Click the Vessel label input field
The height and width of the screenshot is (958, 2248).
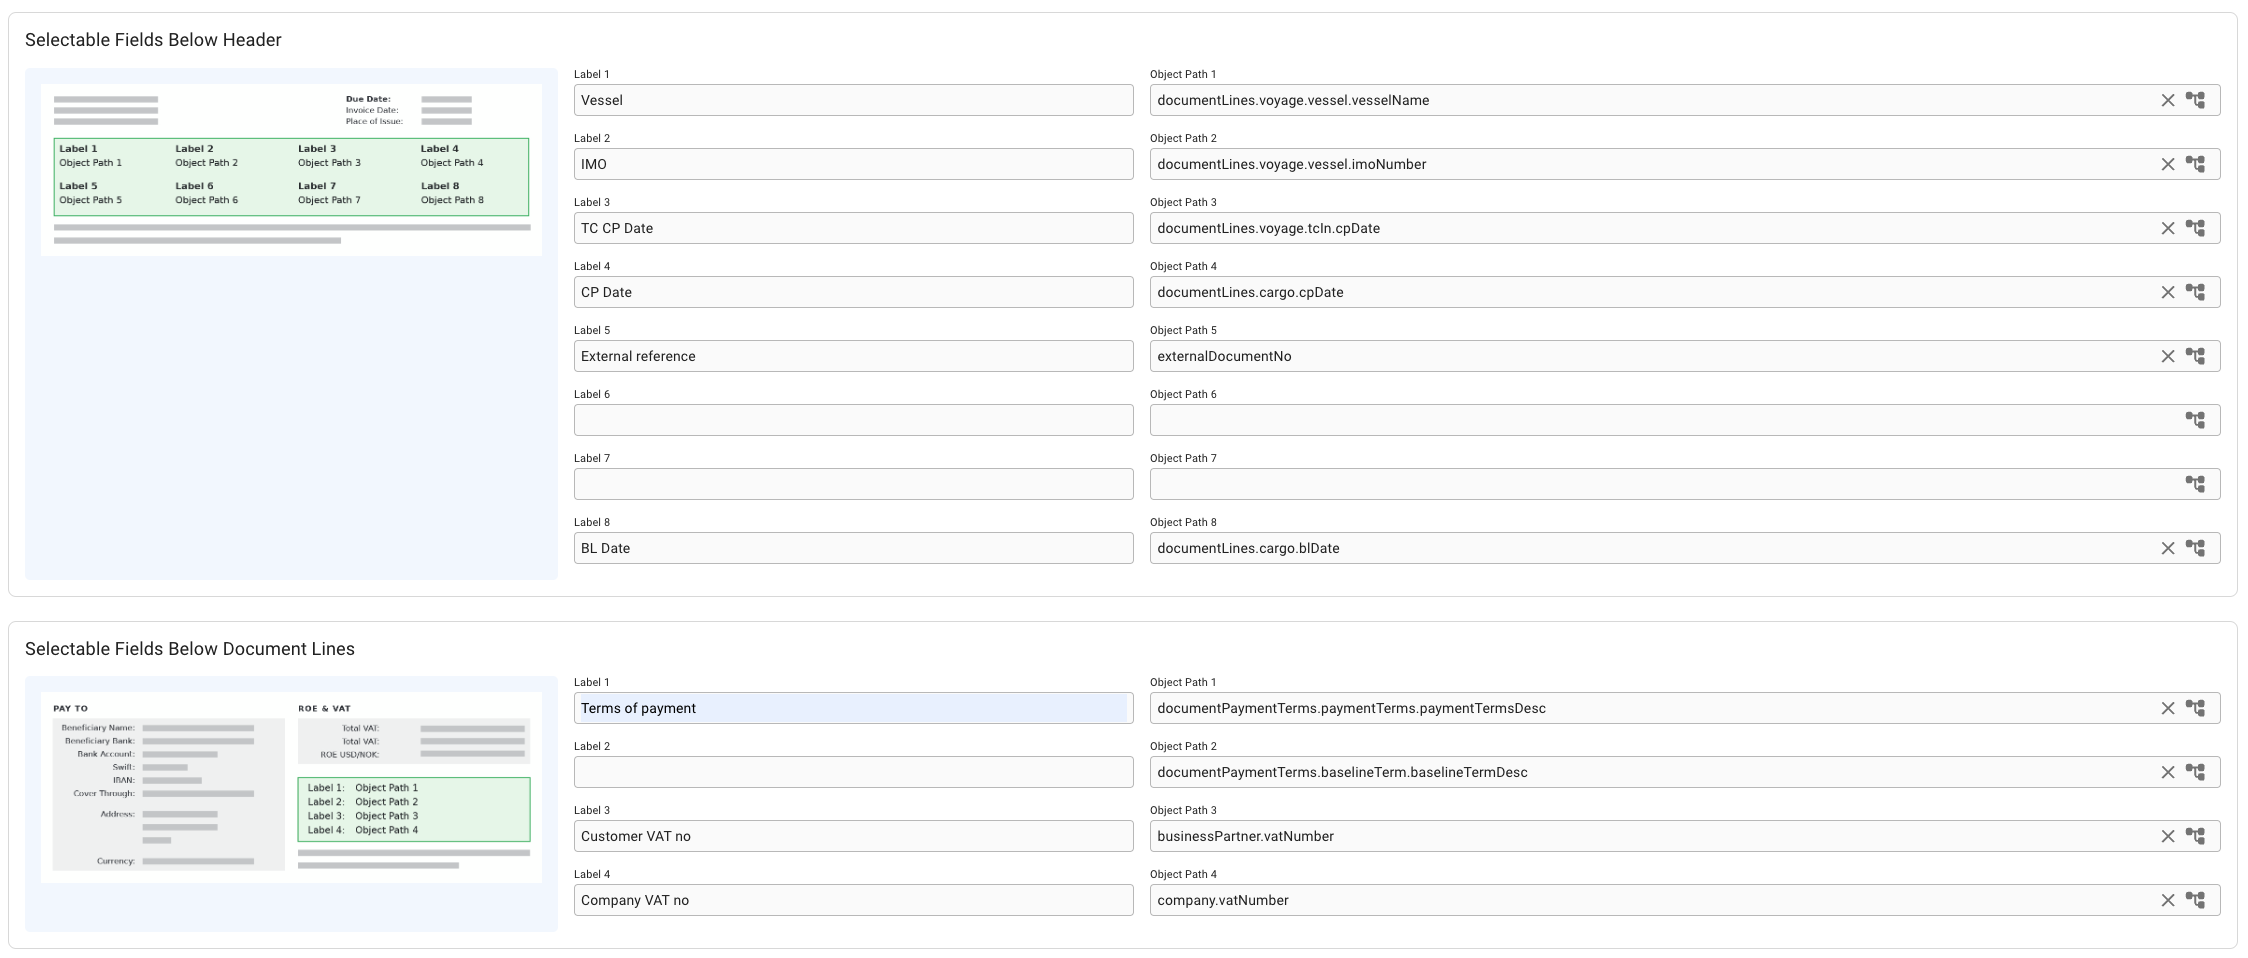(852, 100)
